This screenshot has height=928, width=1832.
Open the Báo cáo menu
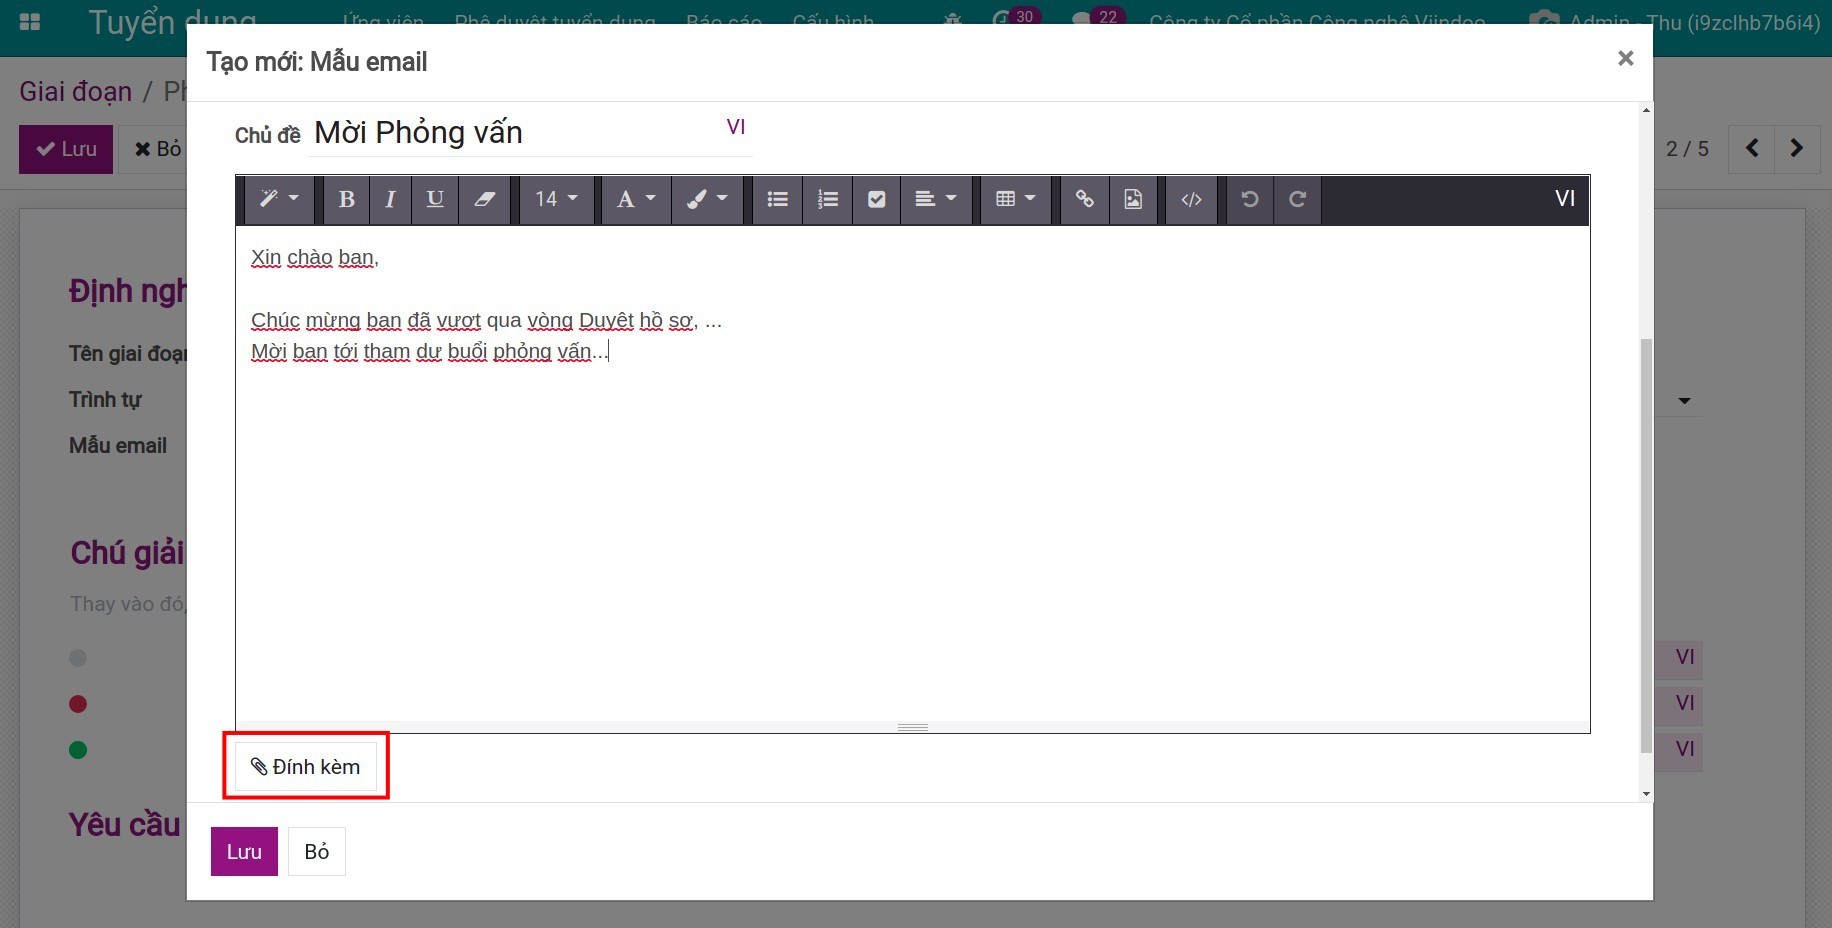click(723, 20)
